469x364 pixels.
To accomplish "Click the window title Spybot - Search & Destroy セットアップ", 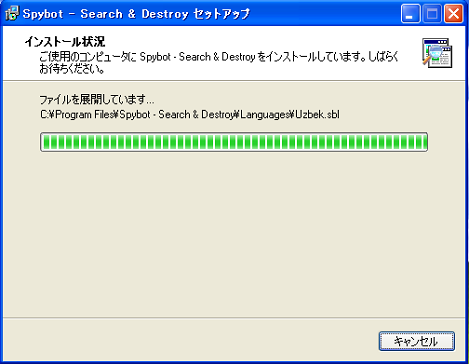I will (136, 14).
